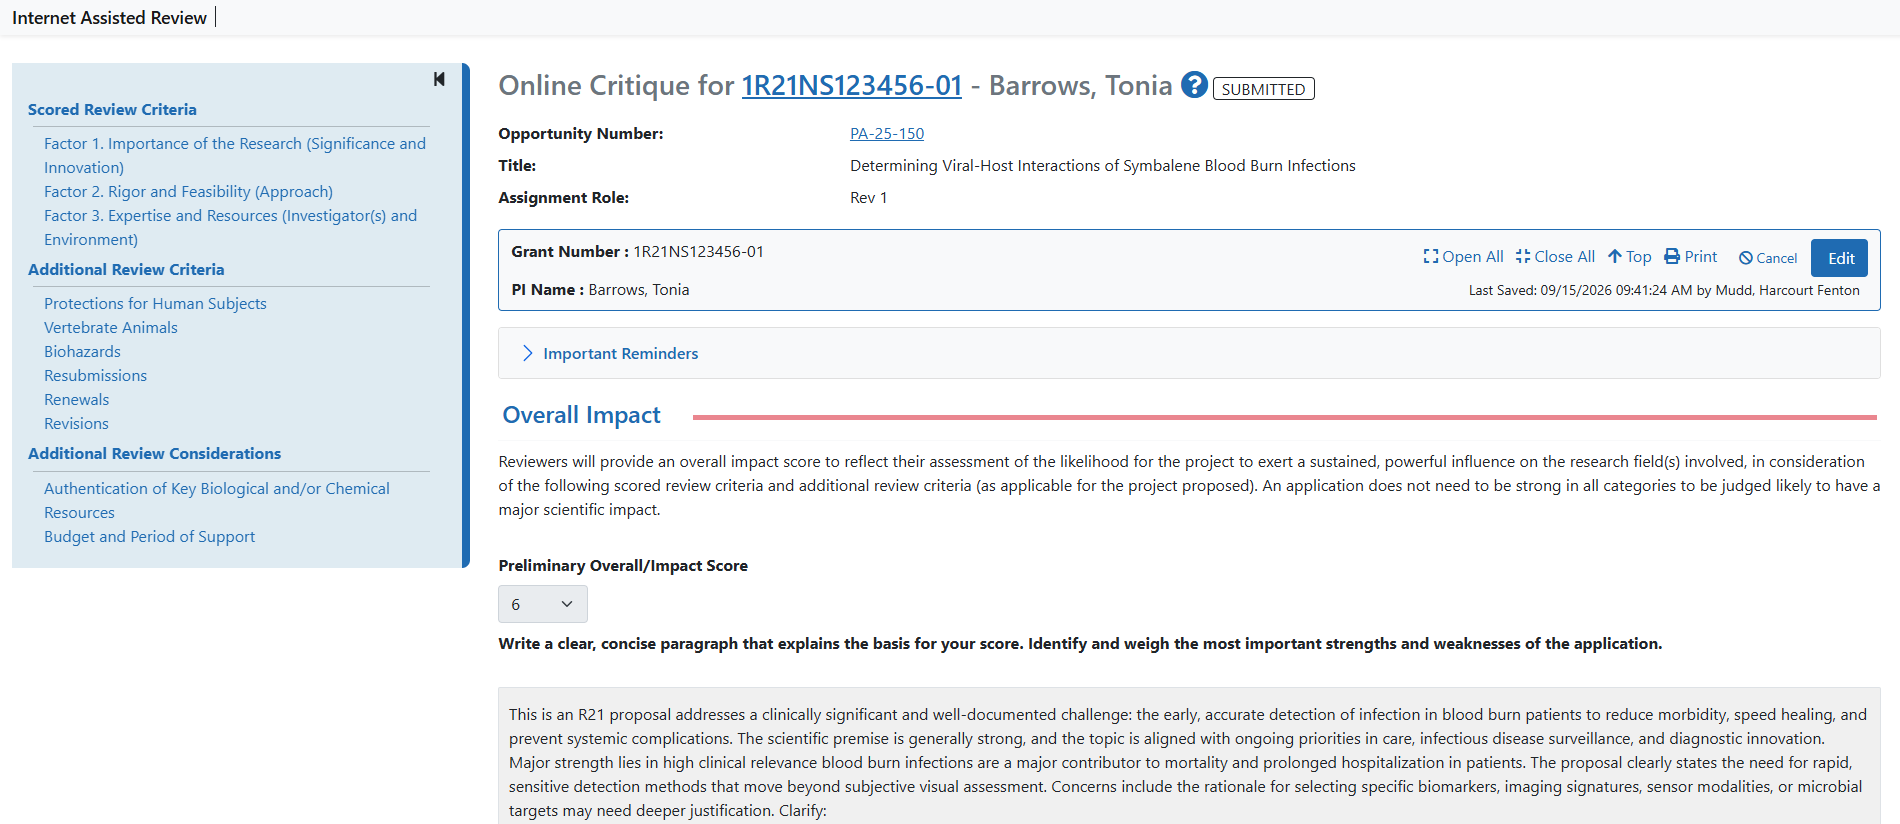The height and width of the screenshot is (824, 1900).
Task: Click Open All critique sections
Action: 1463,257
